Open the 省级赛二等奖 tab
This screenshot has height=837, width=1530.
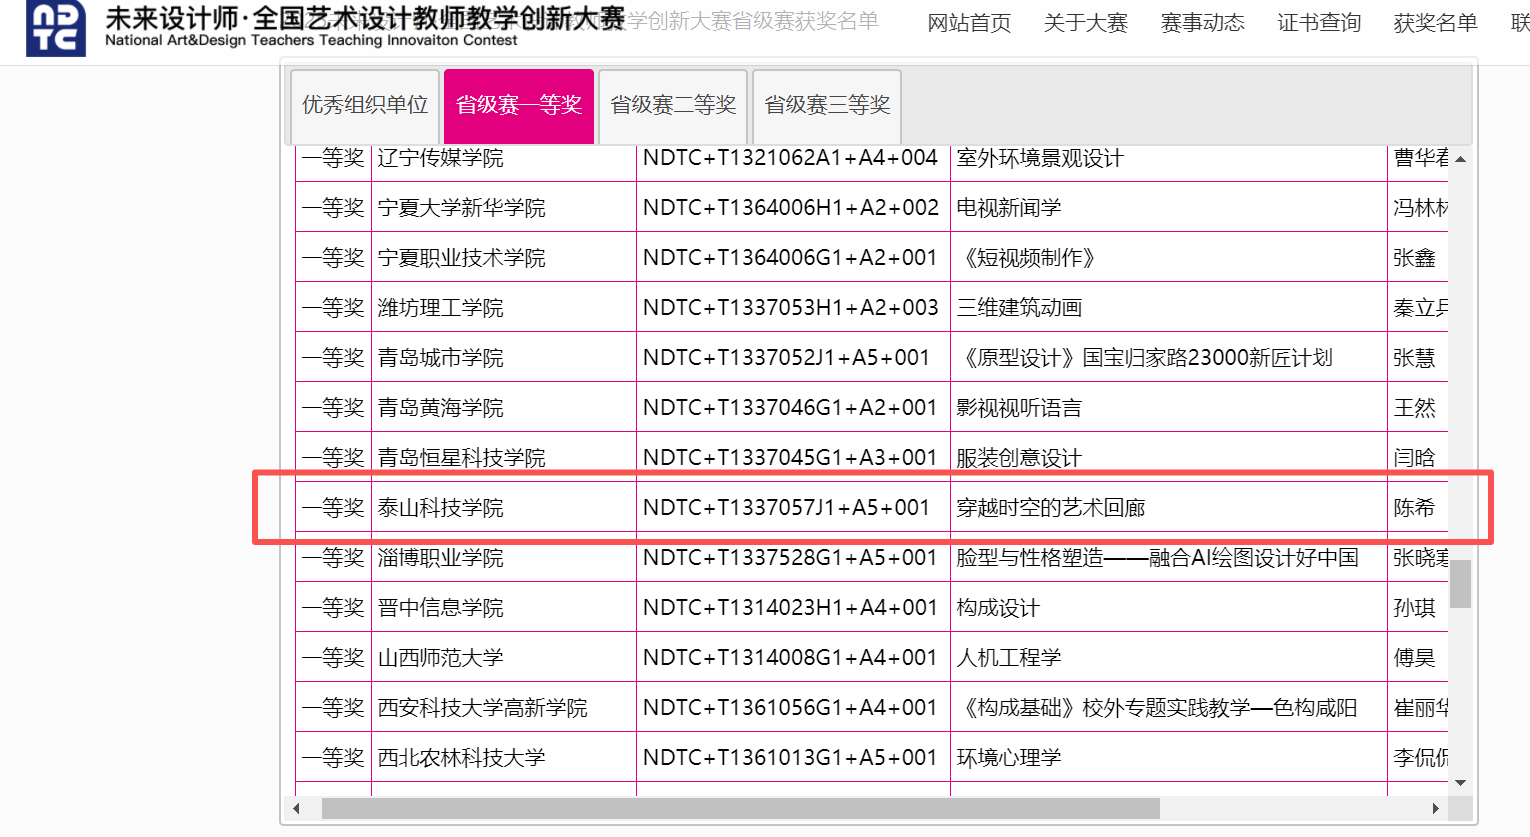pyautogui.click(x=673, y=105)
